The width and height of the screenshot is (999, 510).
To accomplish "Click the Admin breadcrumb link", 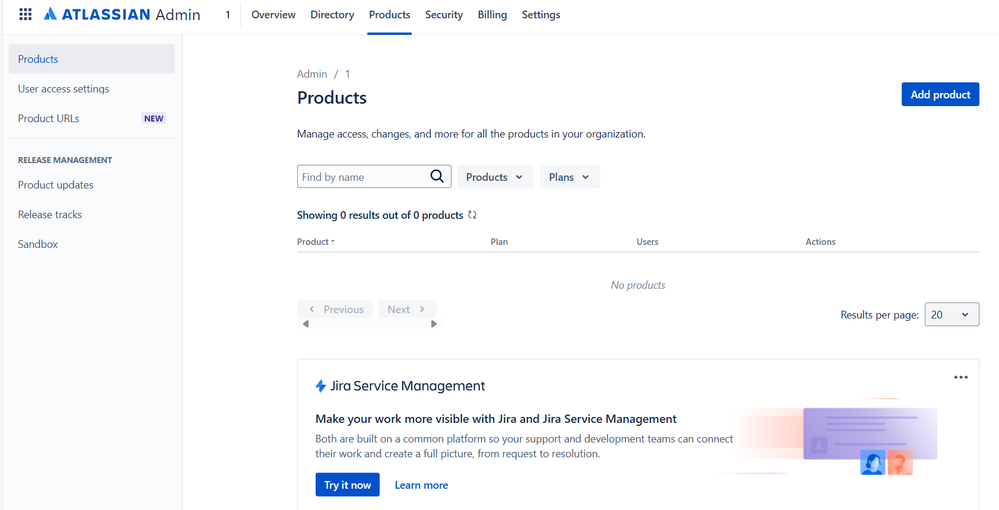I will 312,74.
